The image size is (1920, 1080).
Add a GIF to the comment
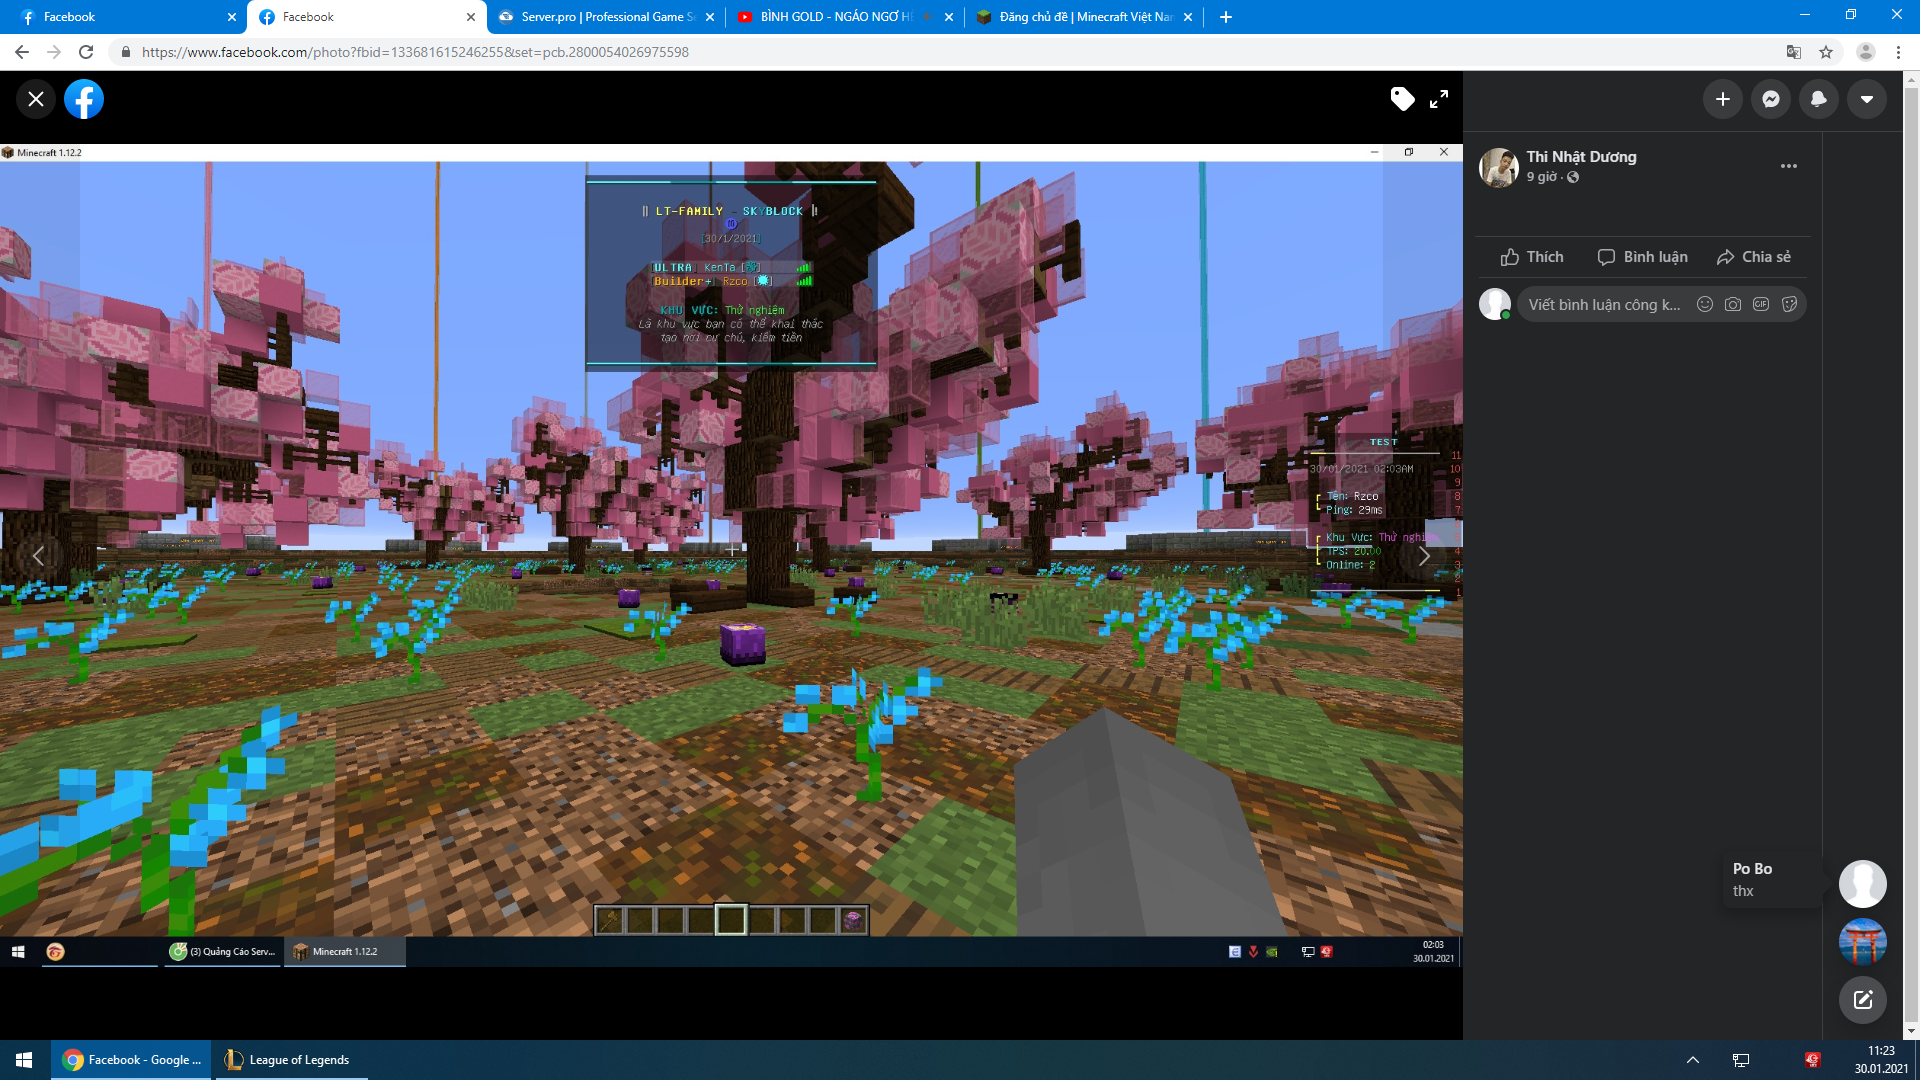1761,304
